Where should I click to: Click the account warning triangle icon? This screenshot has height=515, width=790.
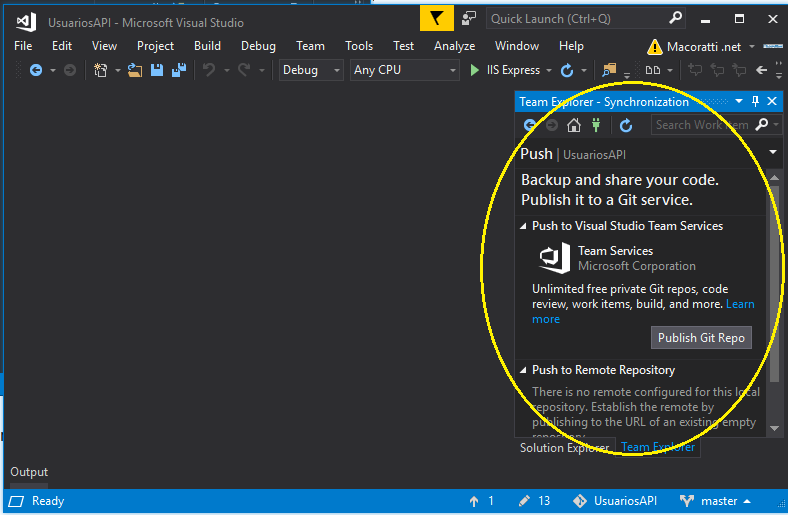pos(654,47)
